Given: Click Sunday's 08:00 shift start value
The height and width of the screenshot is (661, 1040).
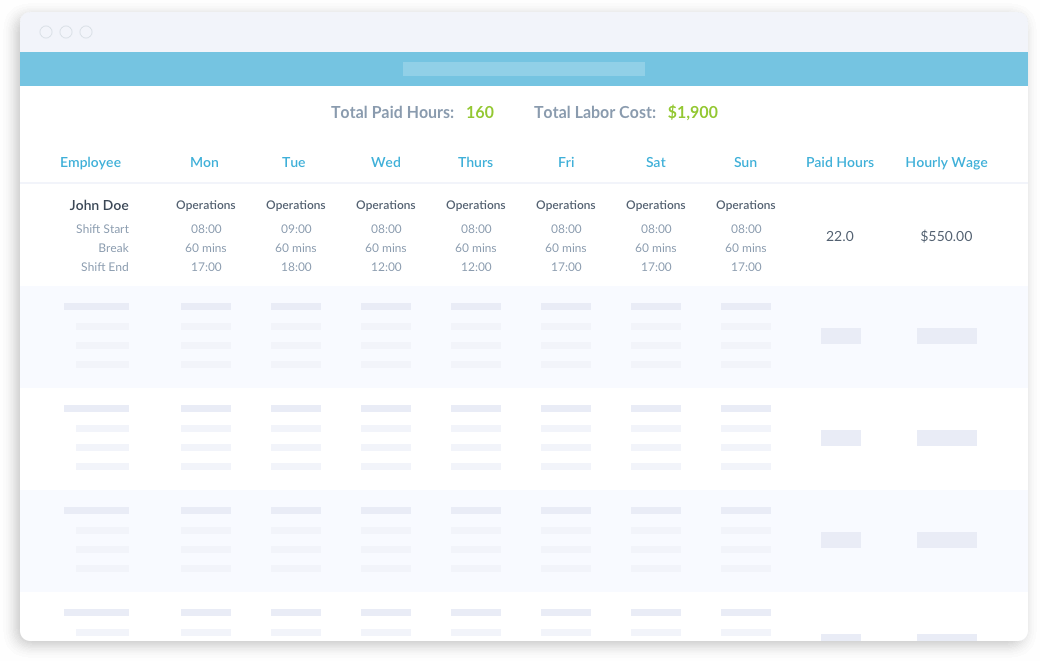Looking at the screenshot, I should (x=745, y=228).
